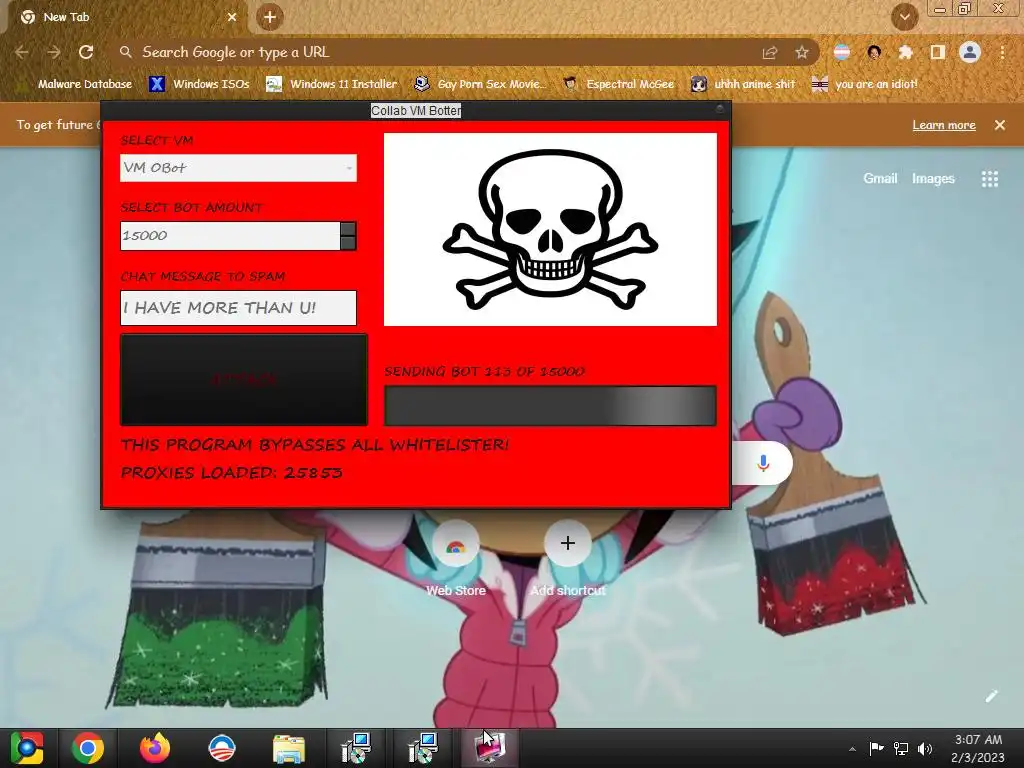Decrease bot amount with down stepper
This screenshot has height=768, width=1024.
pos(348,243)
